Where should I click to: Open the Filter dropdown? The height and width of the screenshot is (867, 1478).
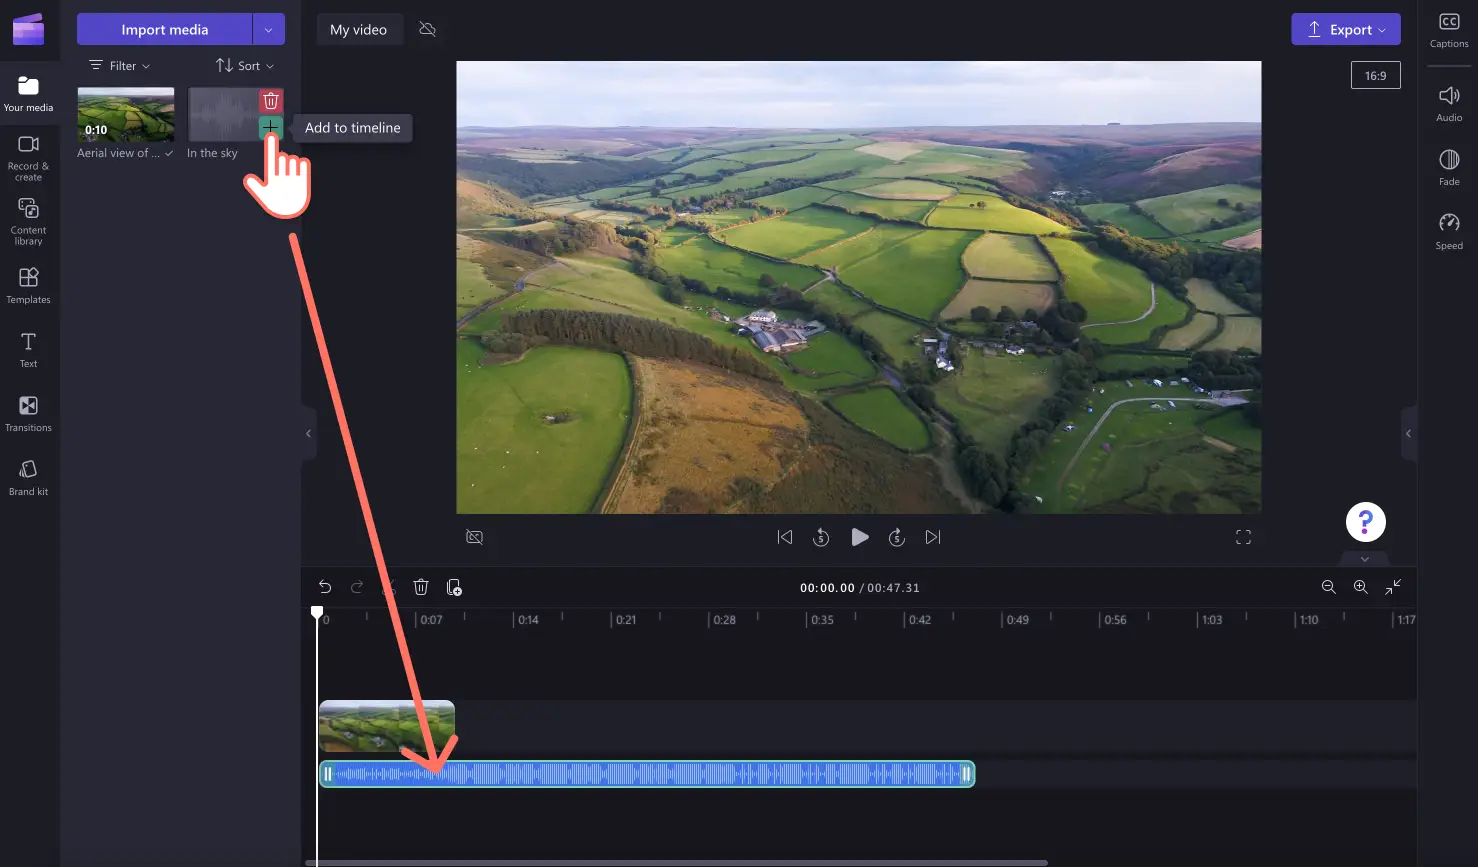(x=120, y=66)
